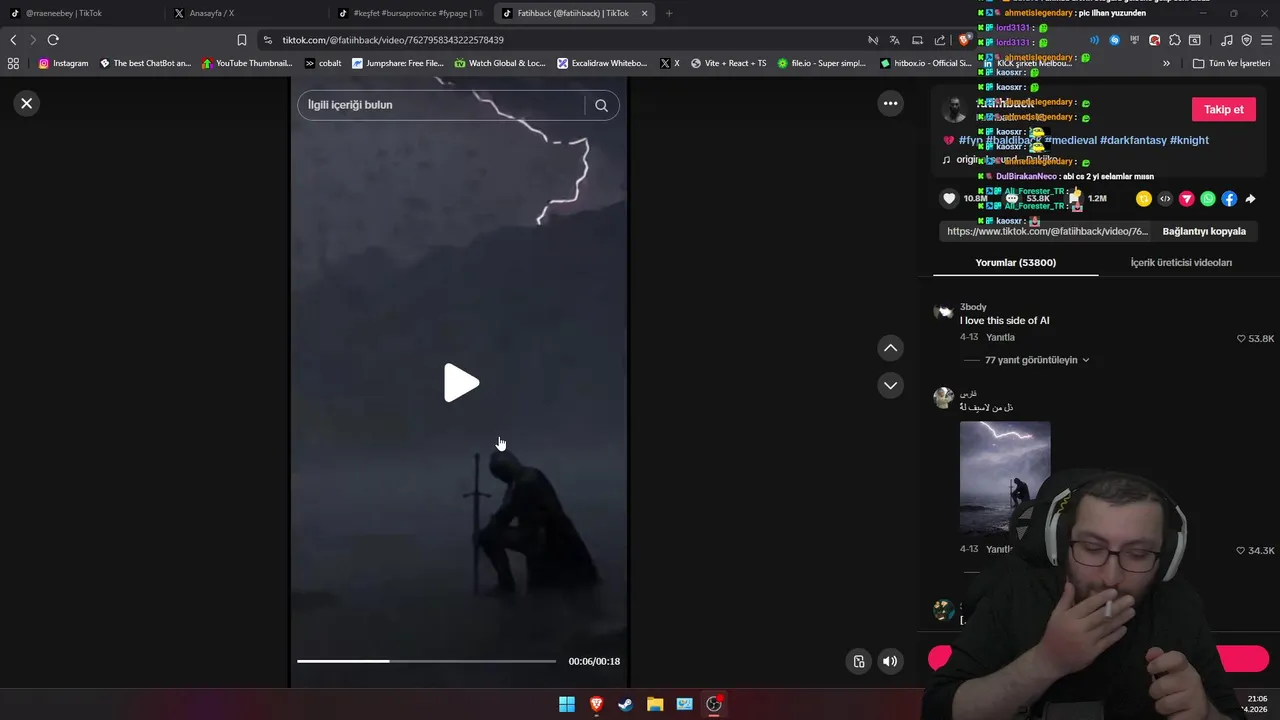Viewport: 1280px width, 720px height.
Task: Follow creator with 'Takip et' button
Action: click(1223, 109)
